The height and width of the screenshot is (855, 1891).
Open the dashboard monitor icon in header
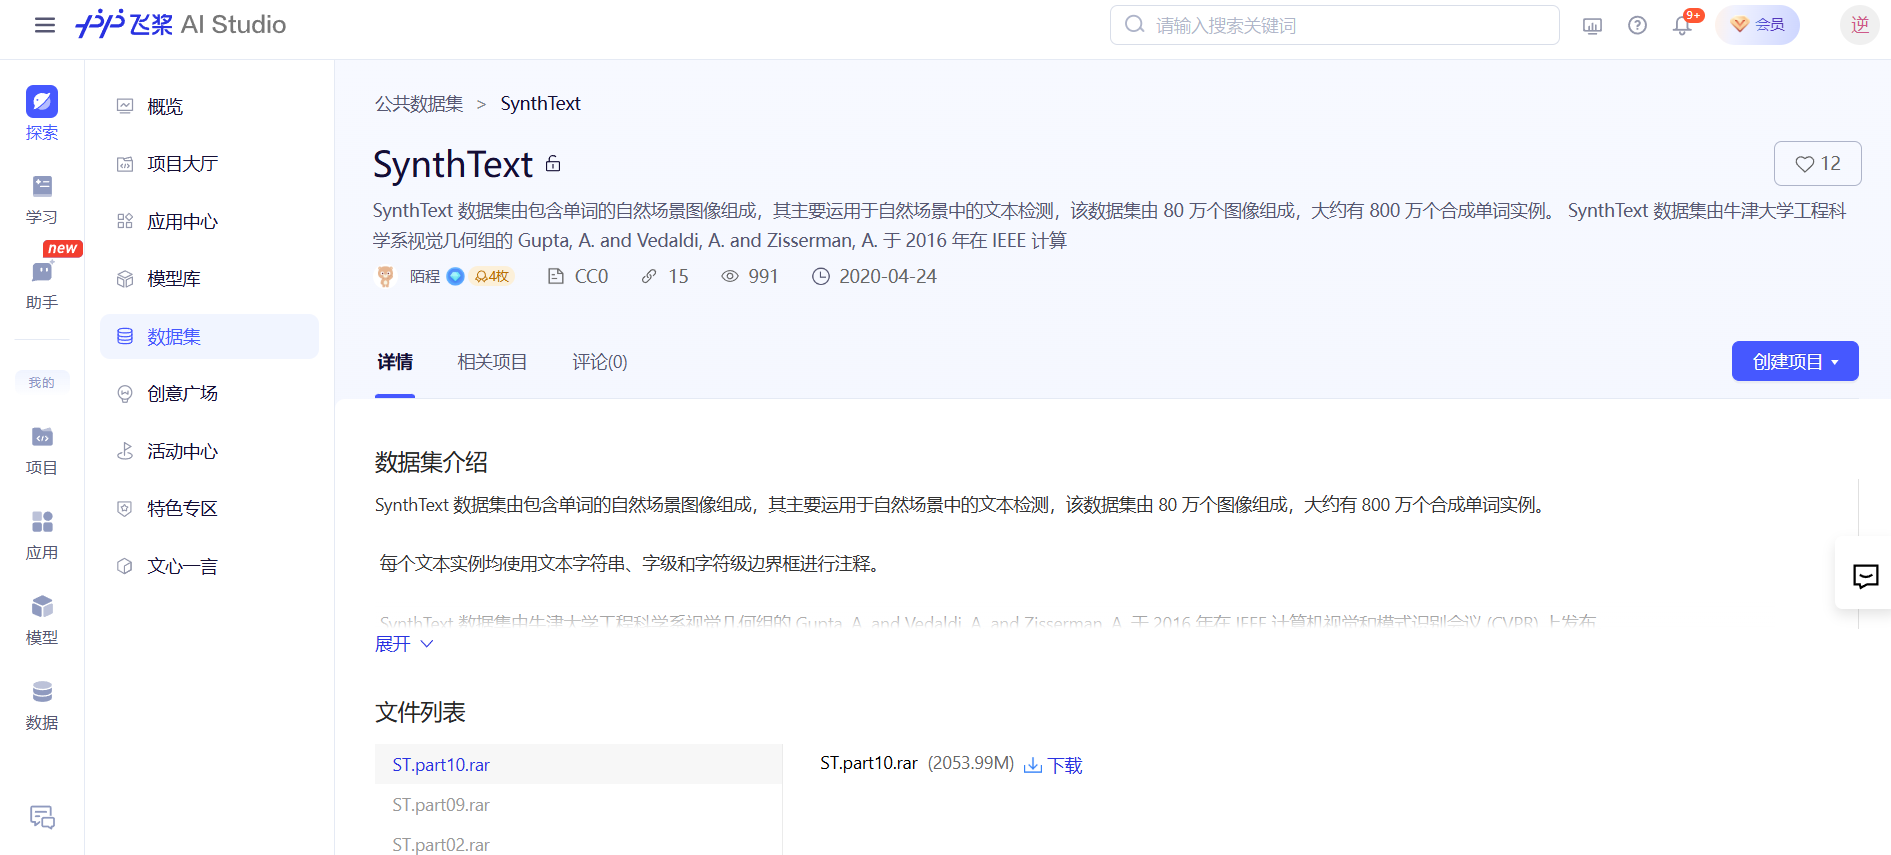tap(1593, 26)
